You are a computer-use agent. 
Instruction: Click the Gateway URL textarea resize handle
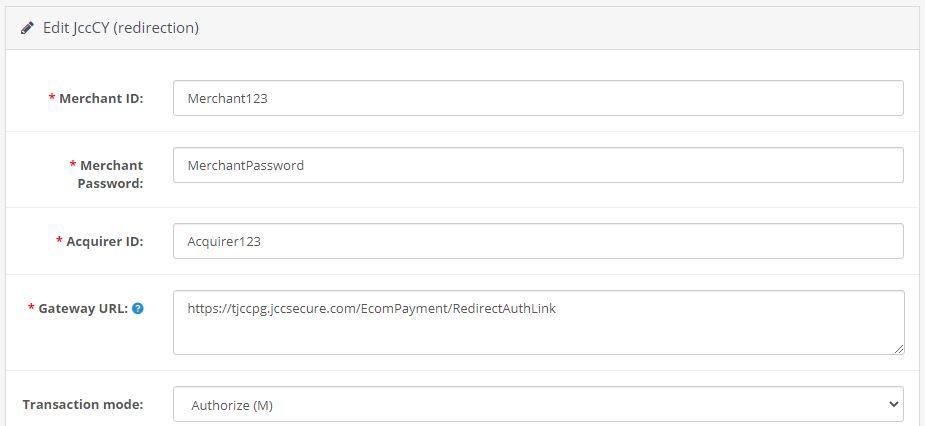[x=898, y=349]
